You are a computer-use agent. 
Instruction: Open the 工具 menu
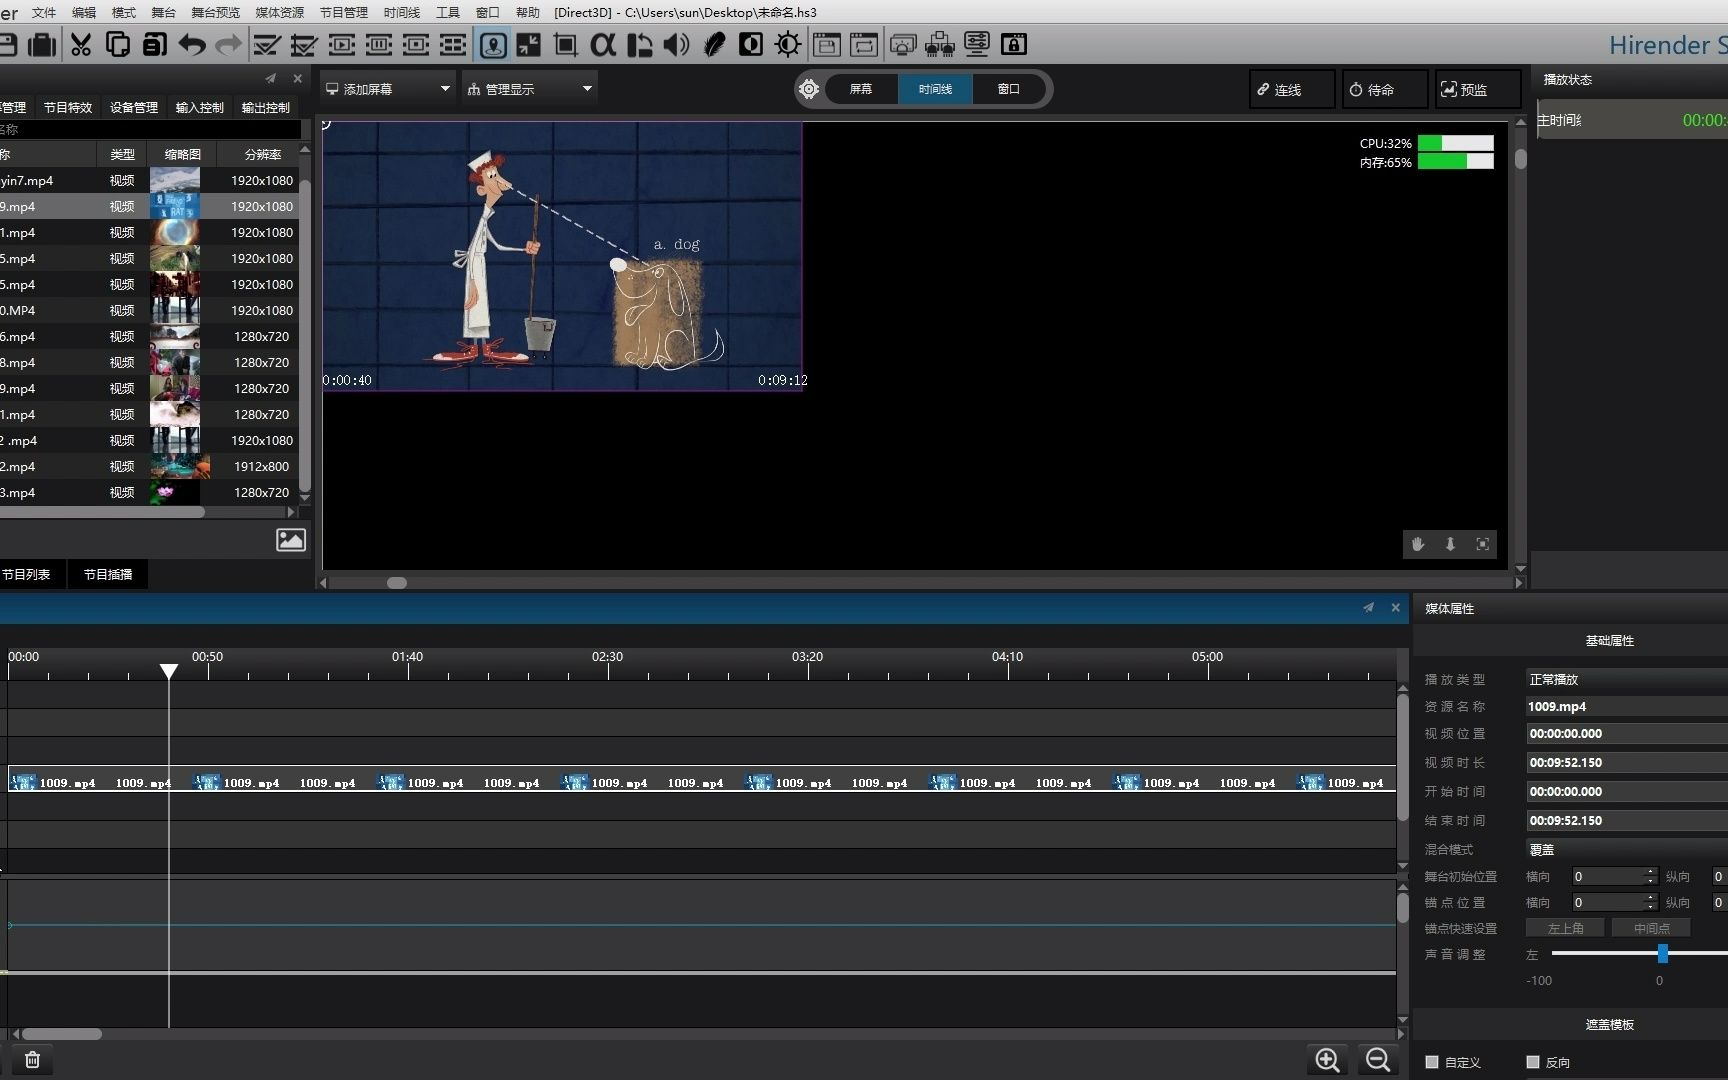[x=448, y=12]
